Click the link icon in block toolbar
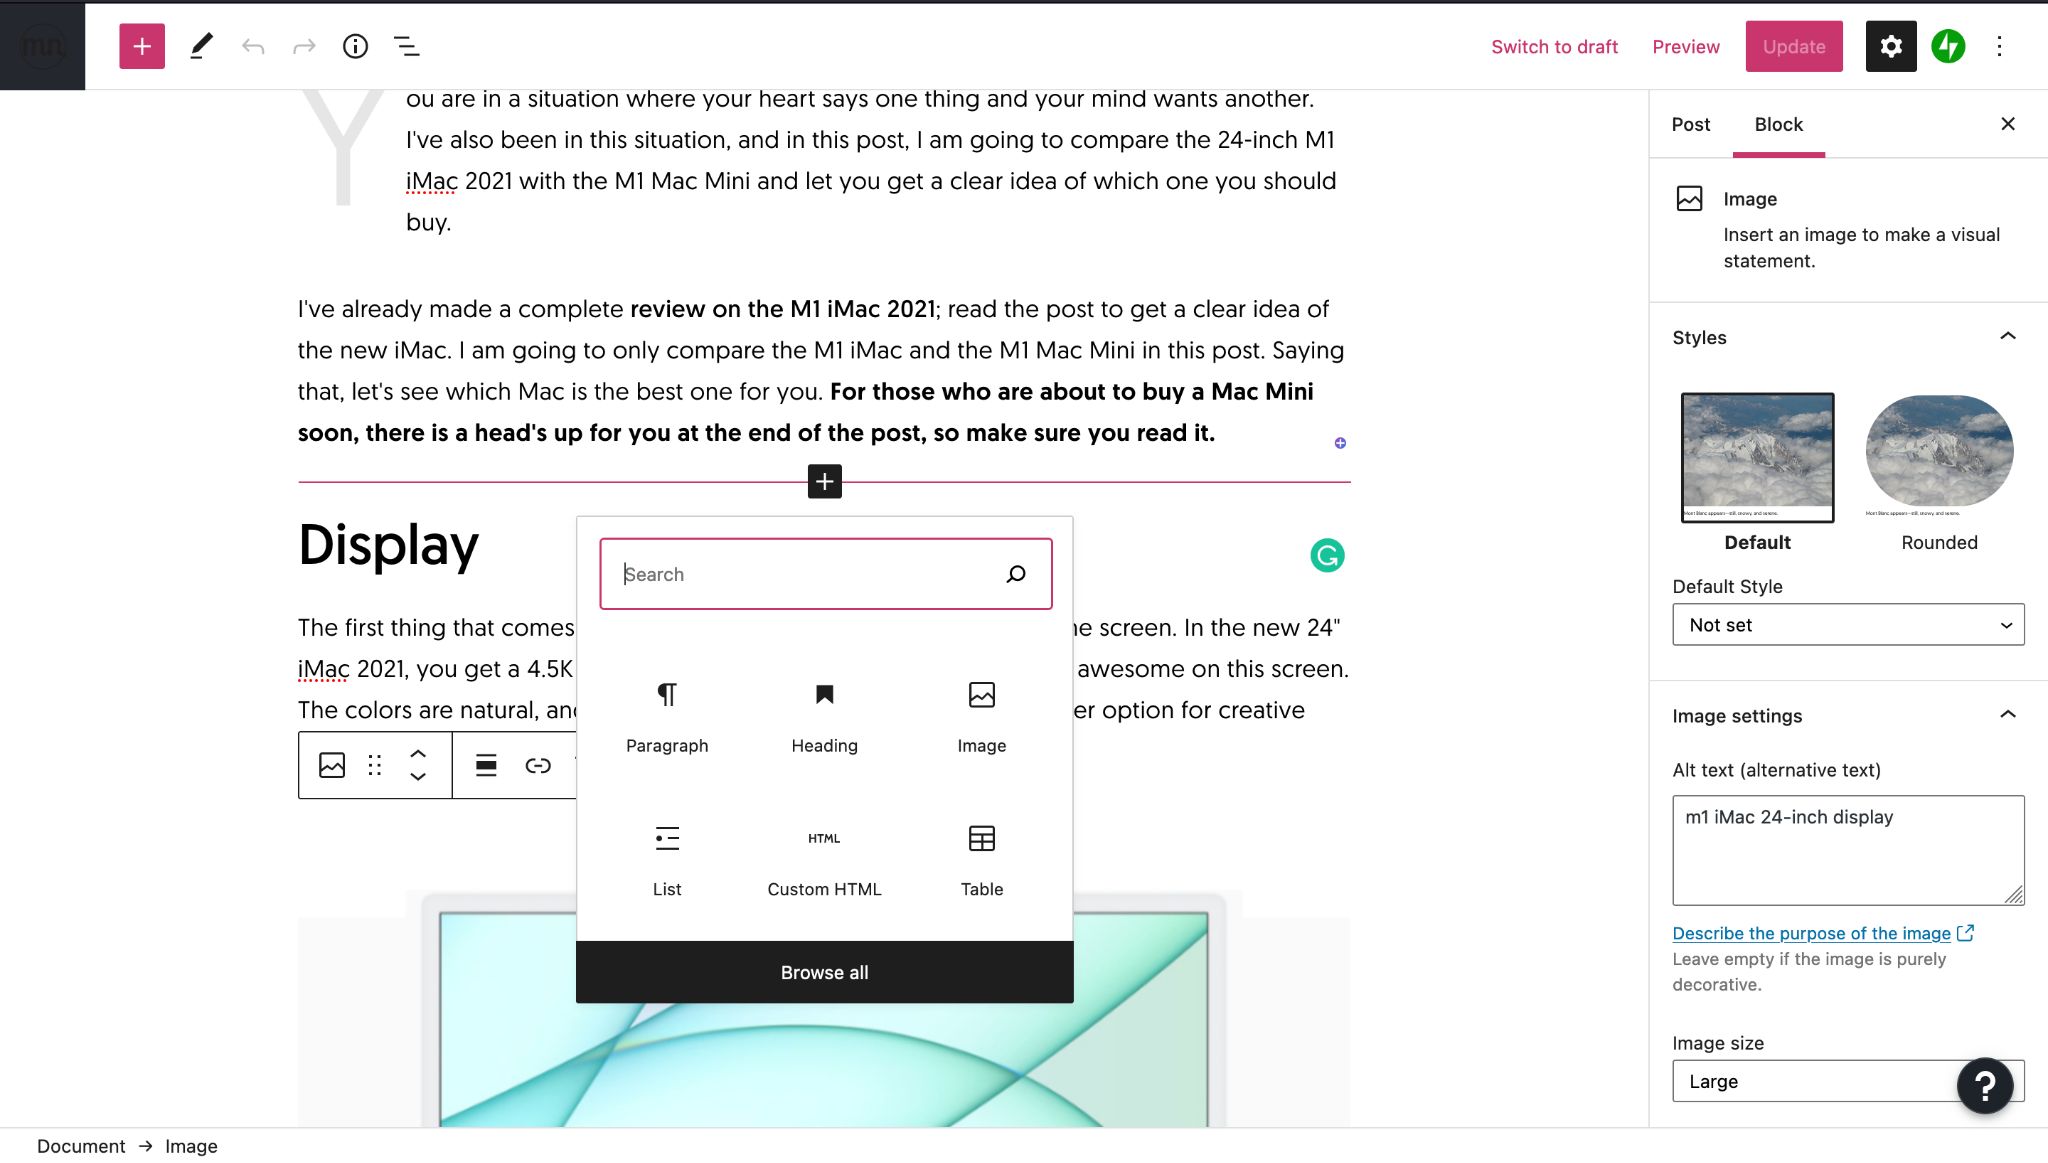Screen dimensions: 2048x1163 [538, 765]
